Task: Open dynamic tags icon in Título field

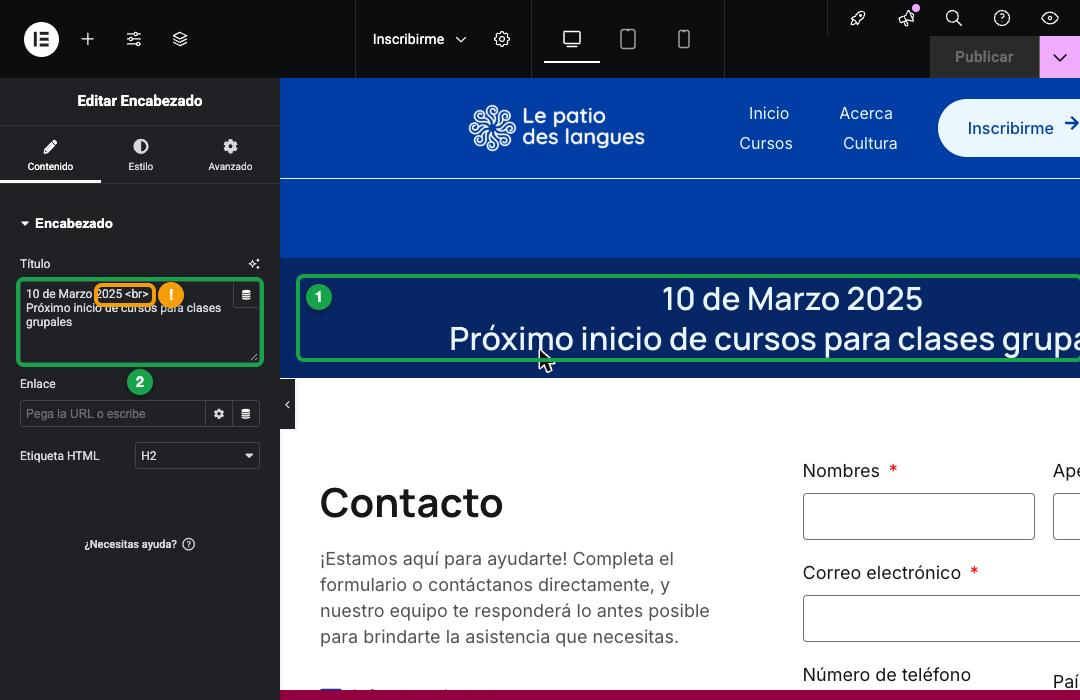Action: click(x=246, y=295)
